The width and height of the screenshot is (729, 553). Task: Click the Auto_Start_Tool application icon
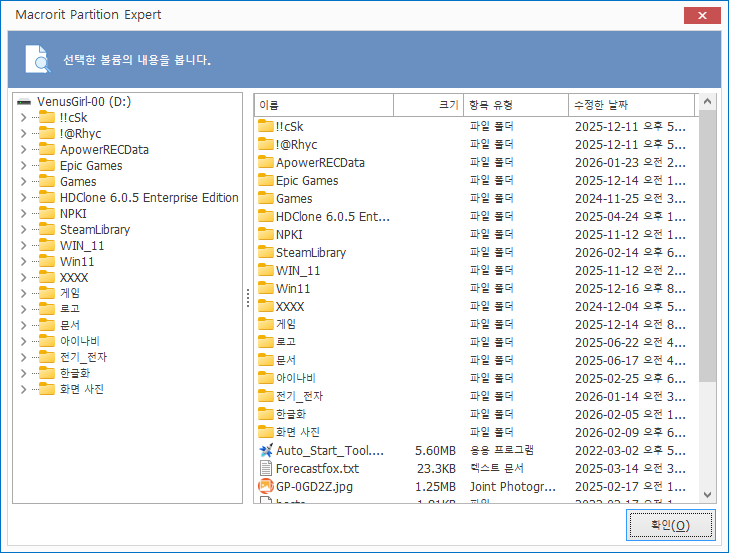tap(265, 450)
